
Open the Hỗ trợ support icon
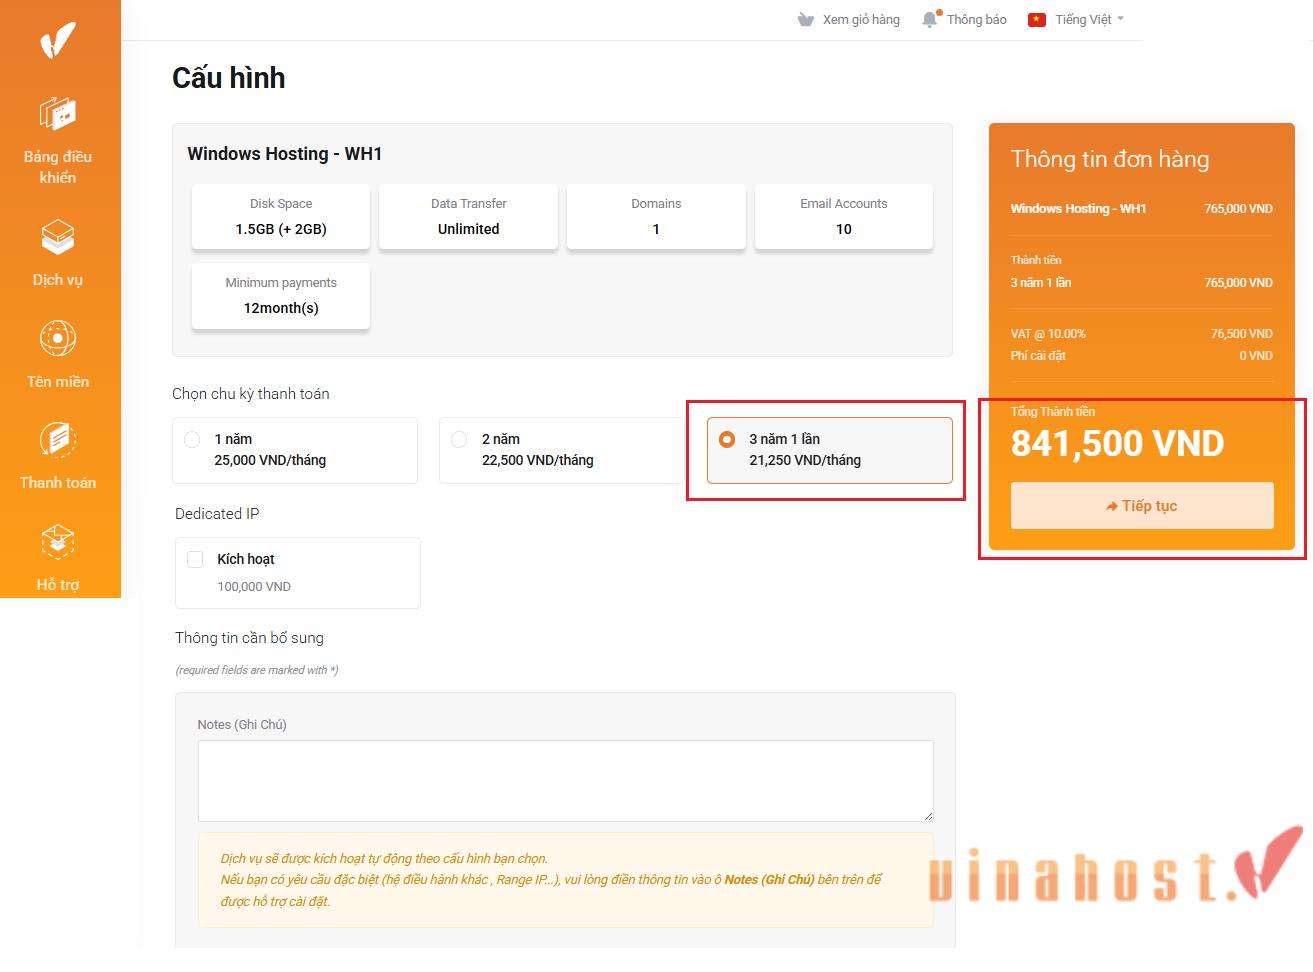pyautogui.click(x=58, y=542)
